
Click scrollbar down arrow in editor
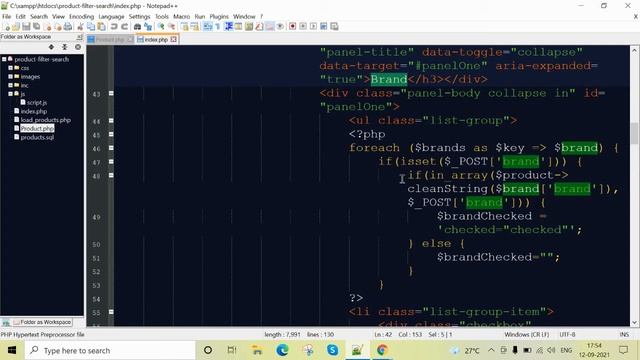tap(634, 322)
